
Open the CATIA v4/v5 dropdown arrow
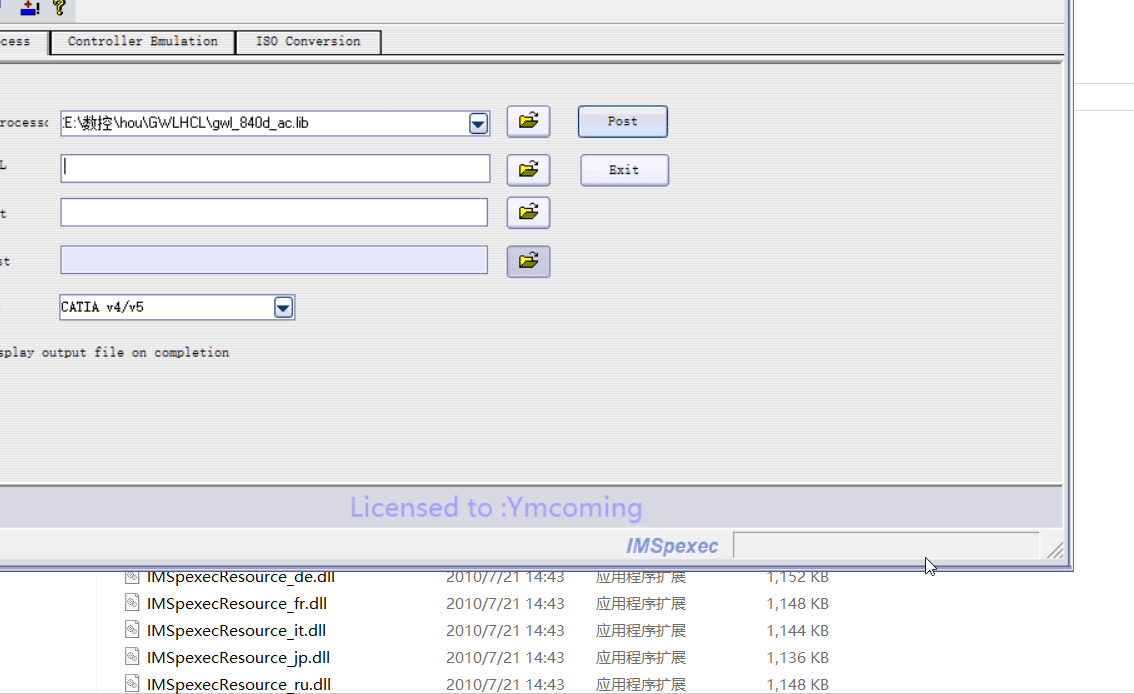(283, 307)
